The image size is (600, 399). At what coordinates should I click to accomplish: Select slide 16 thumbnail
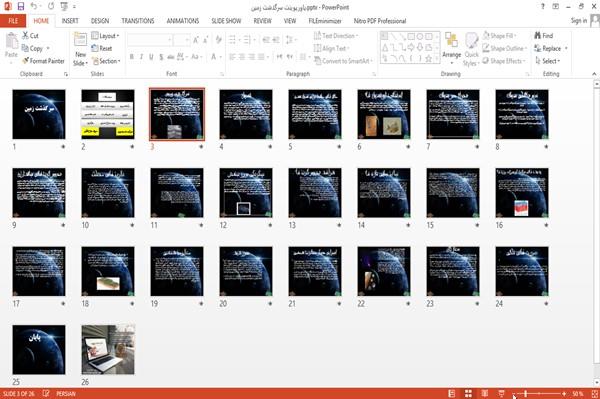(x=522, y=192)
